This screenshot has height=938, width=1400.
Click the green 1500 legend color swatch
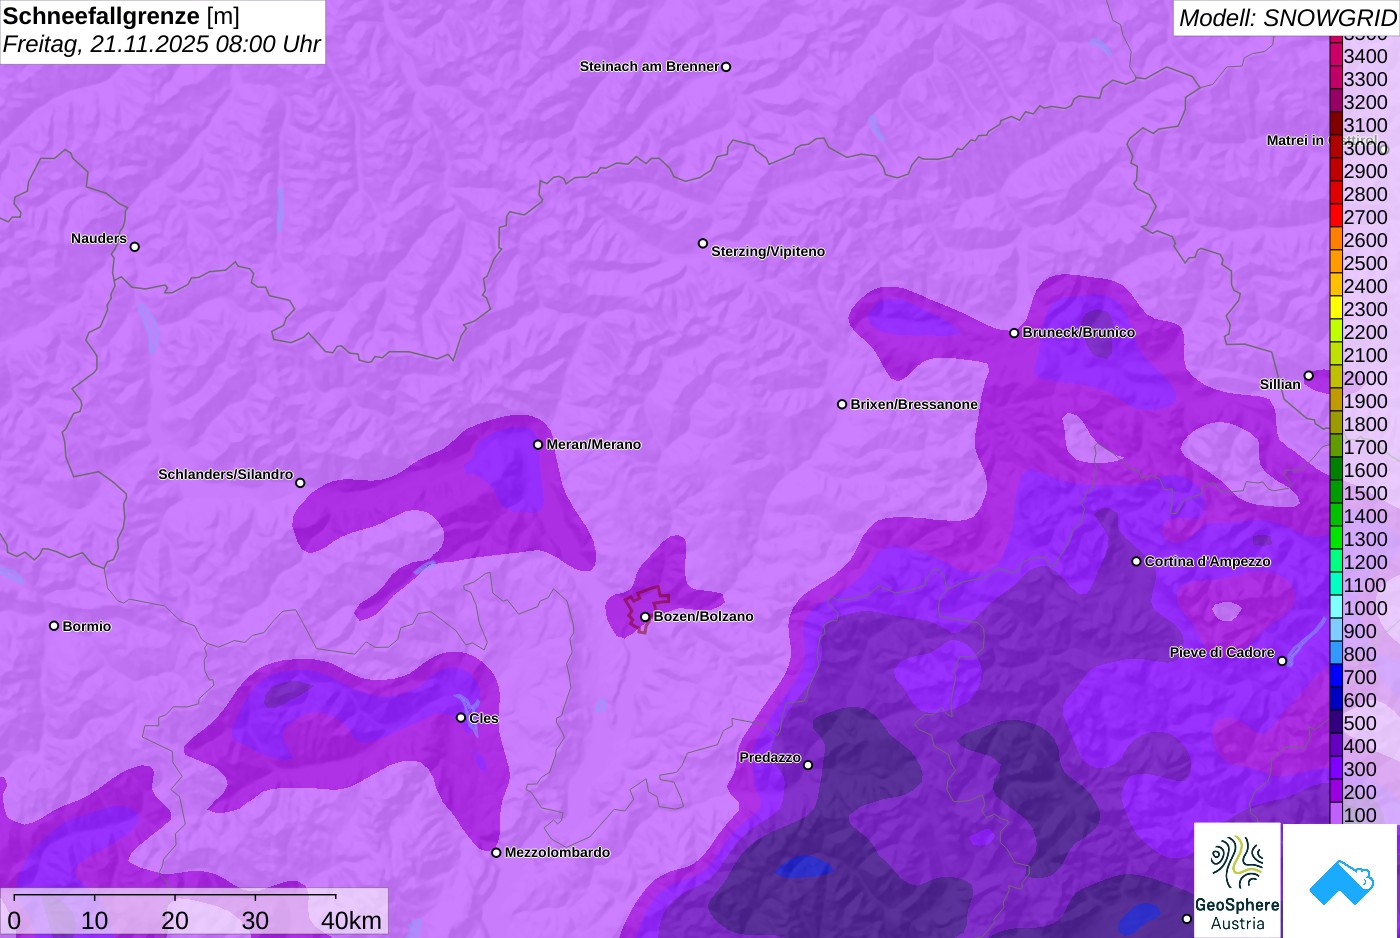point(1336,492)
